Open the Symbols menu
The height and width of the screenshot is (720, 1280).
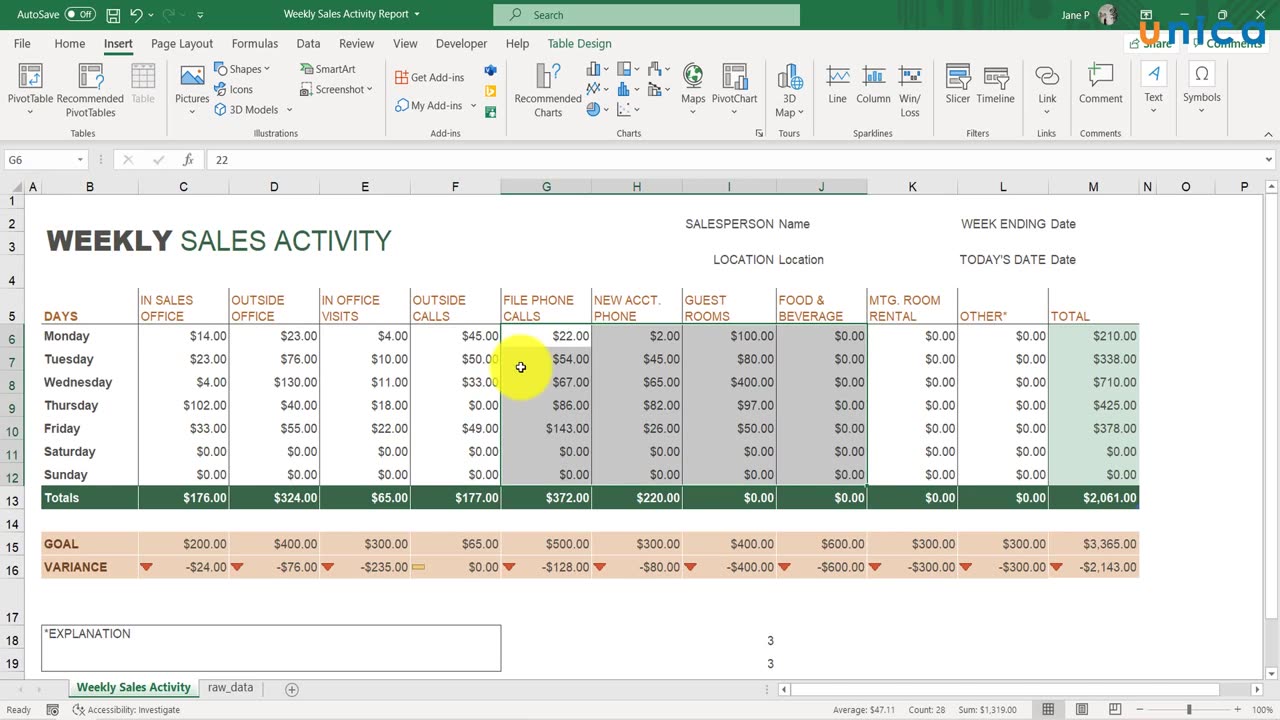coord(1201,89)
